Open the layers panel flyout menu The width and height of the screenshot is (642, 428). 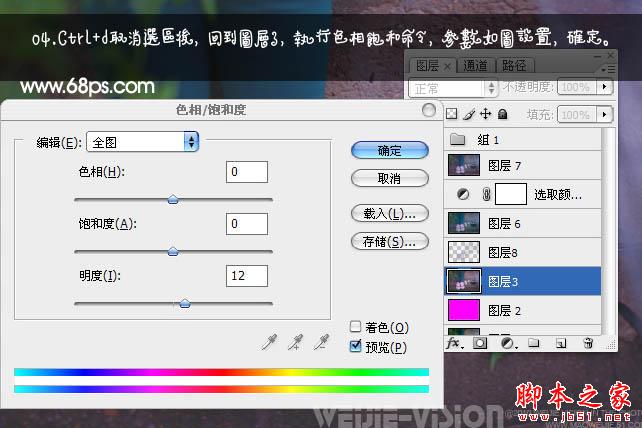(608, 69)
